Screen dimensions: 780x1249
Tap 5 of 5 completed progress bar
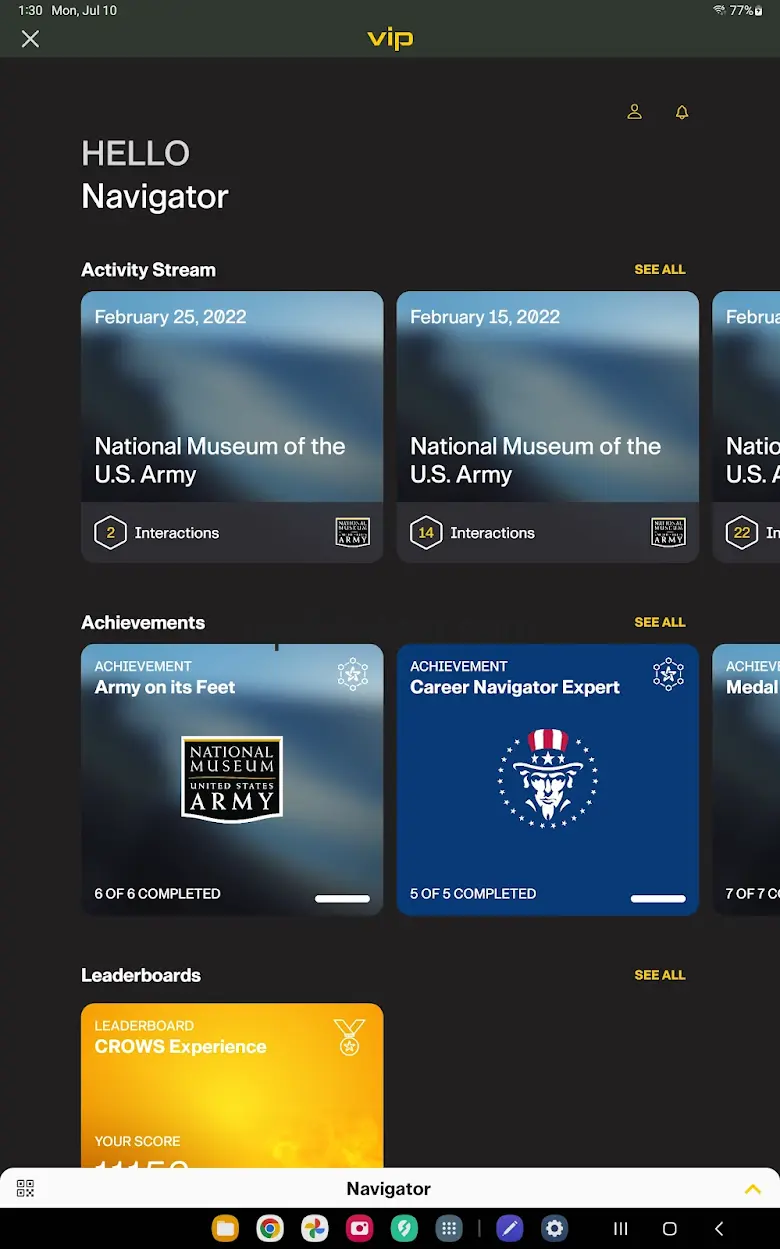[659, 899]
